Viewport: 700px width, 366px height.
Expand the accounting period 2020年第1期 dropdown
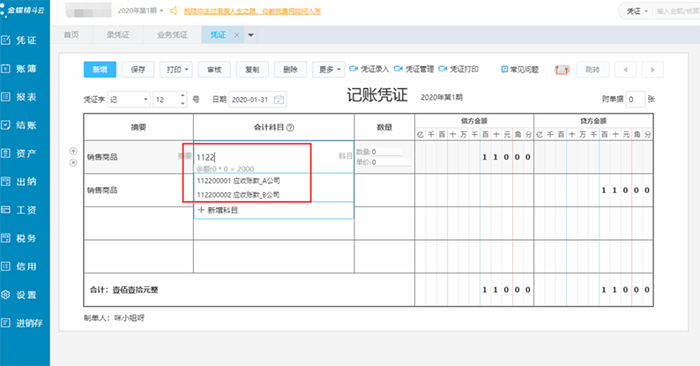[140, 11]
